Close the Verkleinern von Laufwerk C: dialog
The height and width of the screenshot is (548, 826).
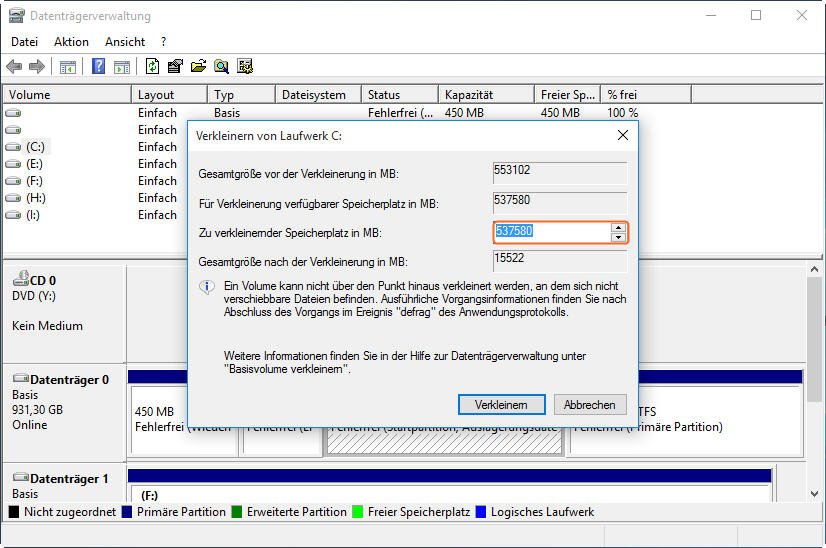623,135
